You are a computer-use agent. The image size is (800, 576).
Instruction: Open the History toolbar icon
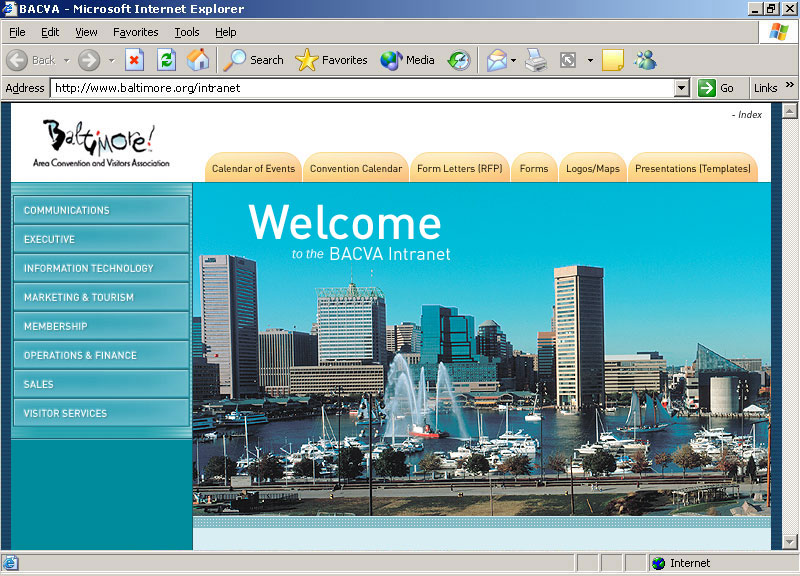point(458,60)
